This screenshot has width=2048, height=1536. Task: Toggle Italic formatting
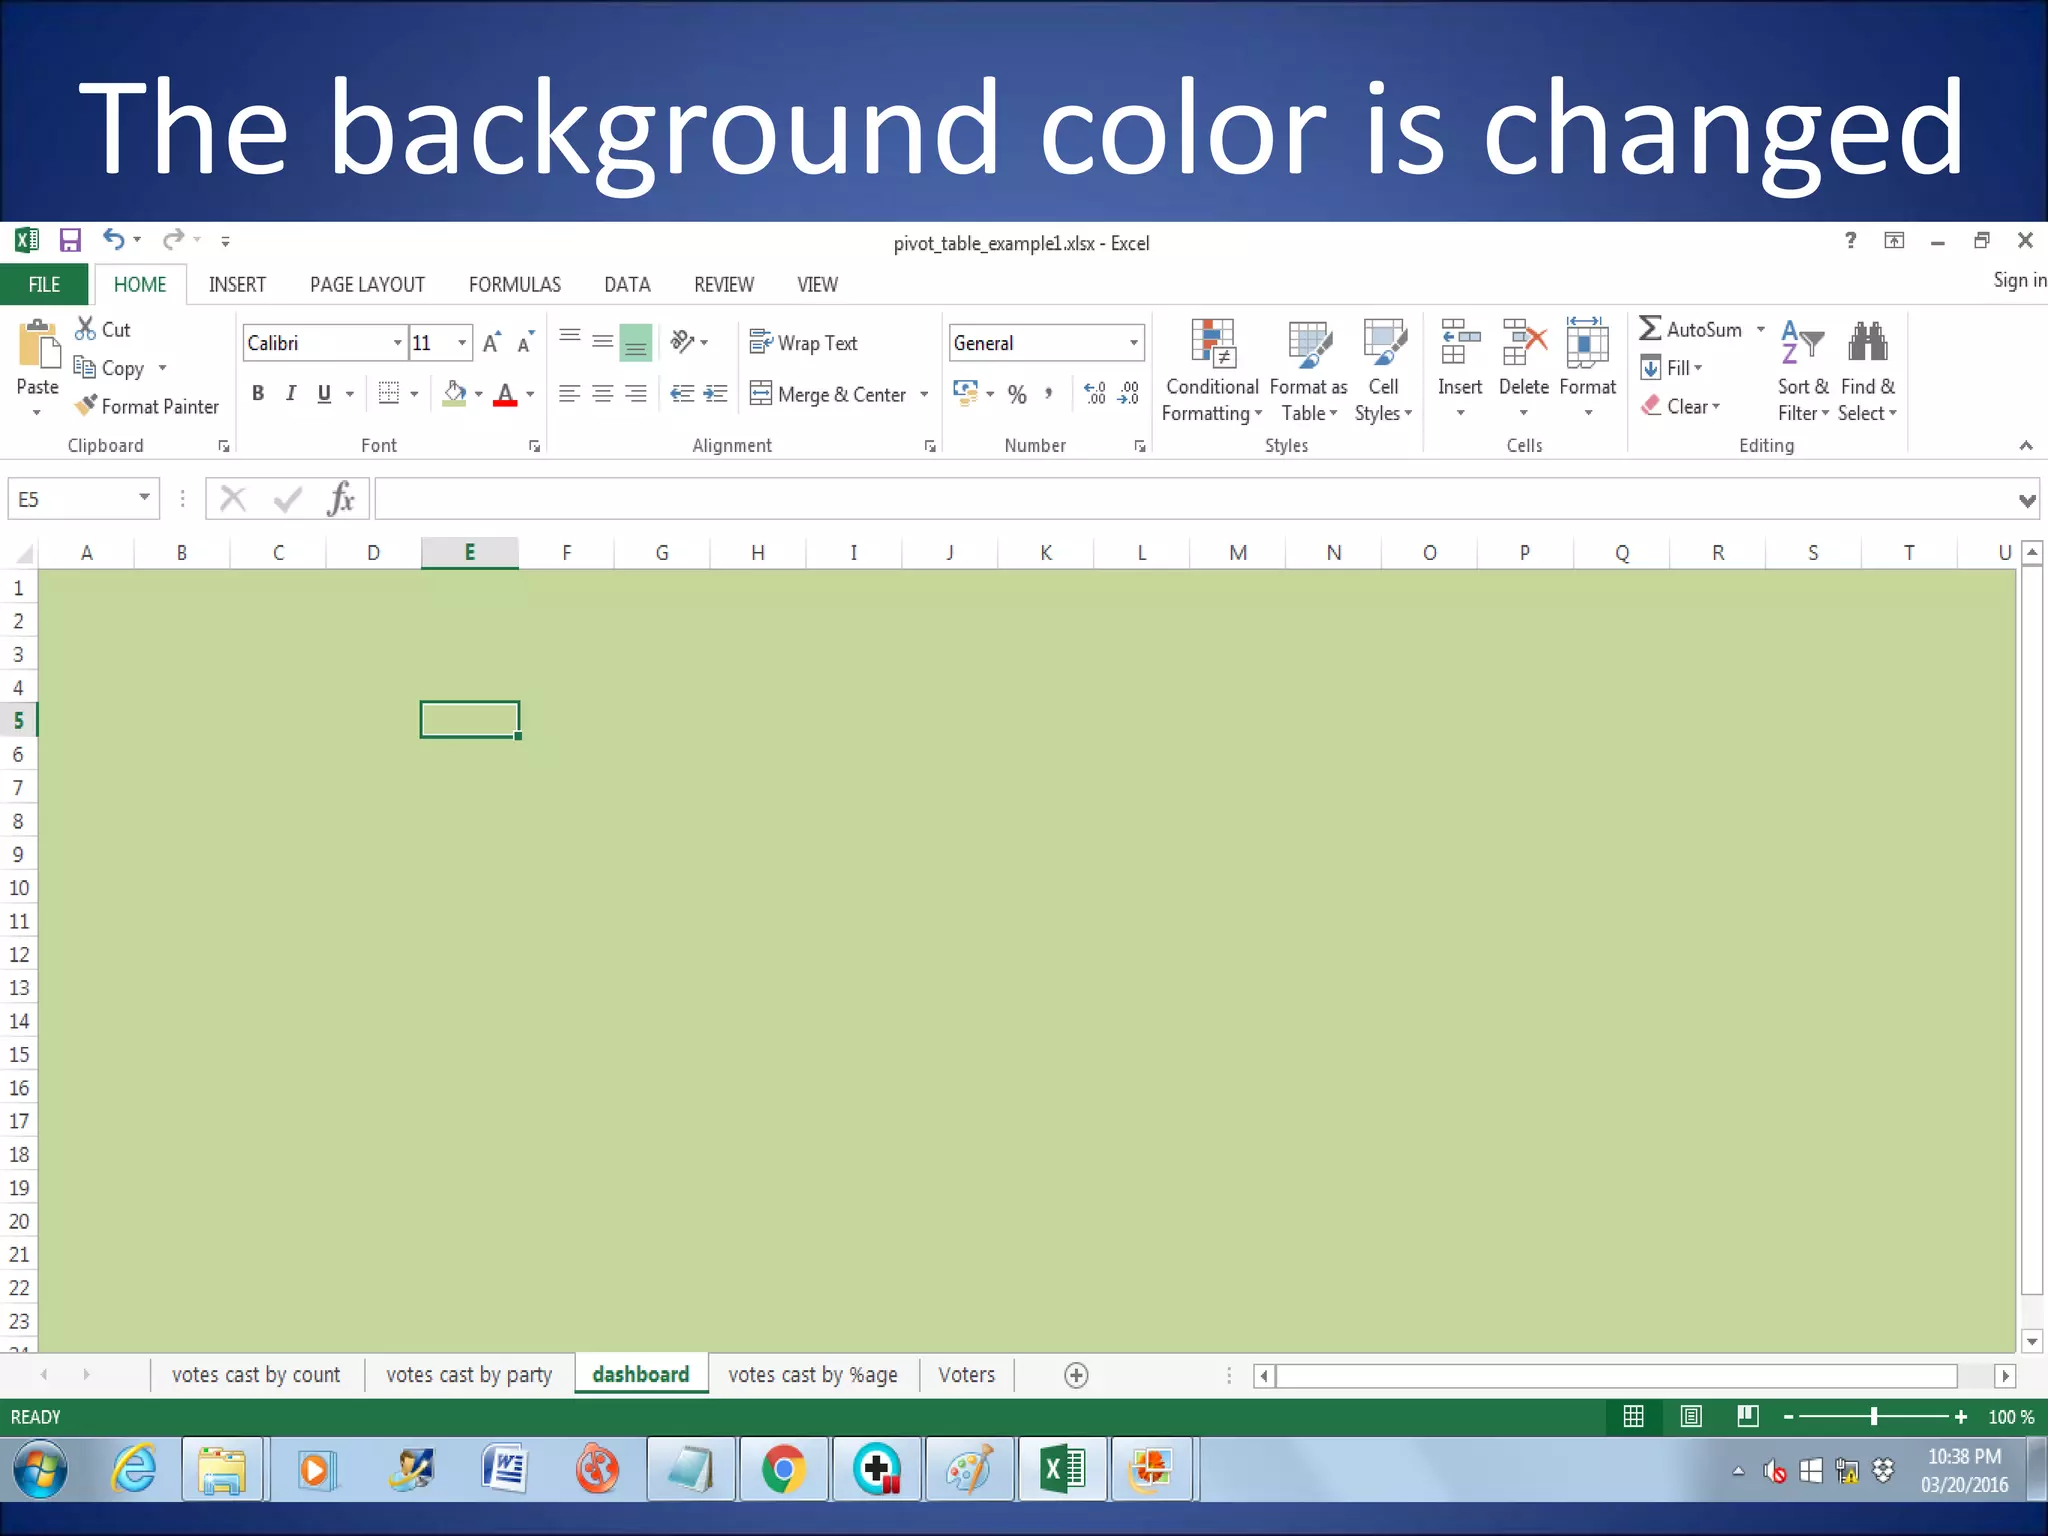pos(291,394)
